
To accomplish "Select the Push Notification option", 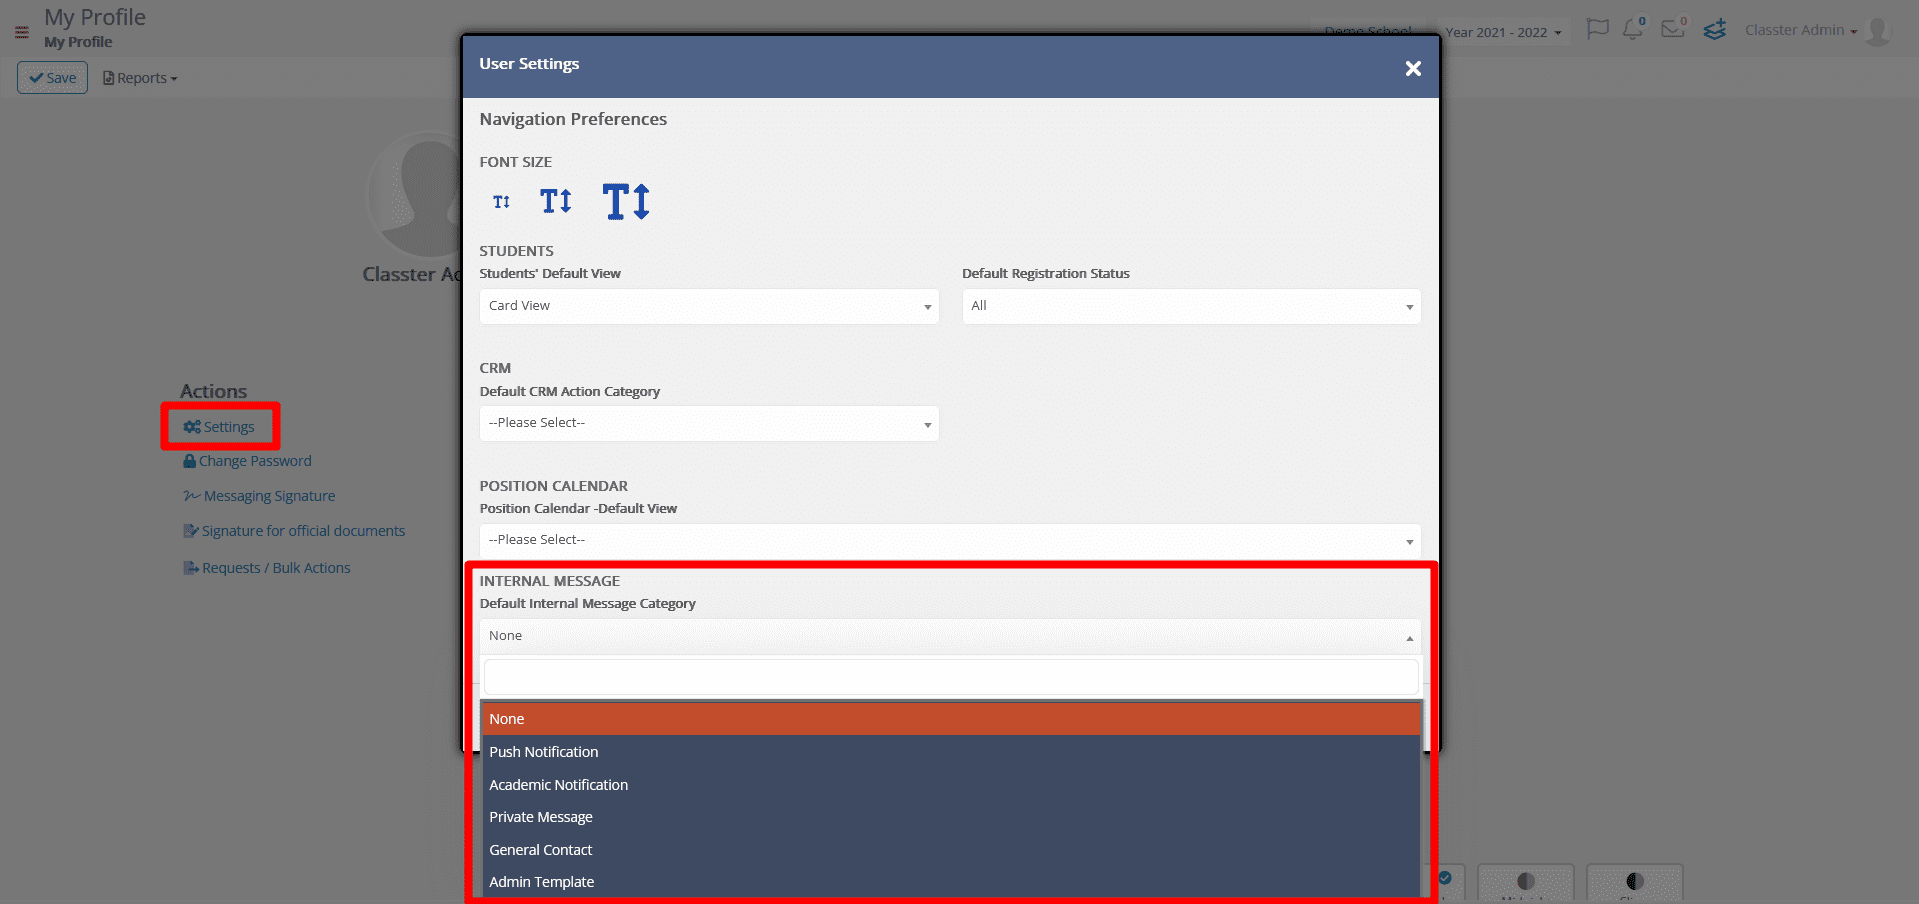I will point(951,752).
